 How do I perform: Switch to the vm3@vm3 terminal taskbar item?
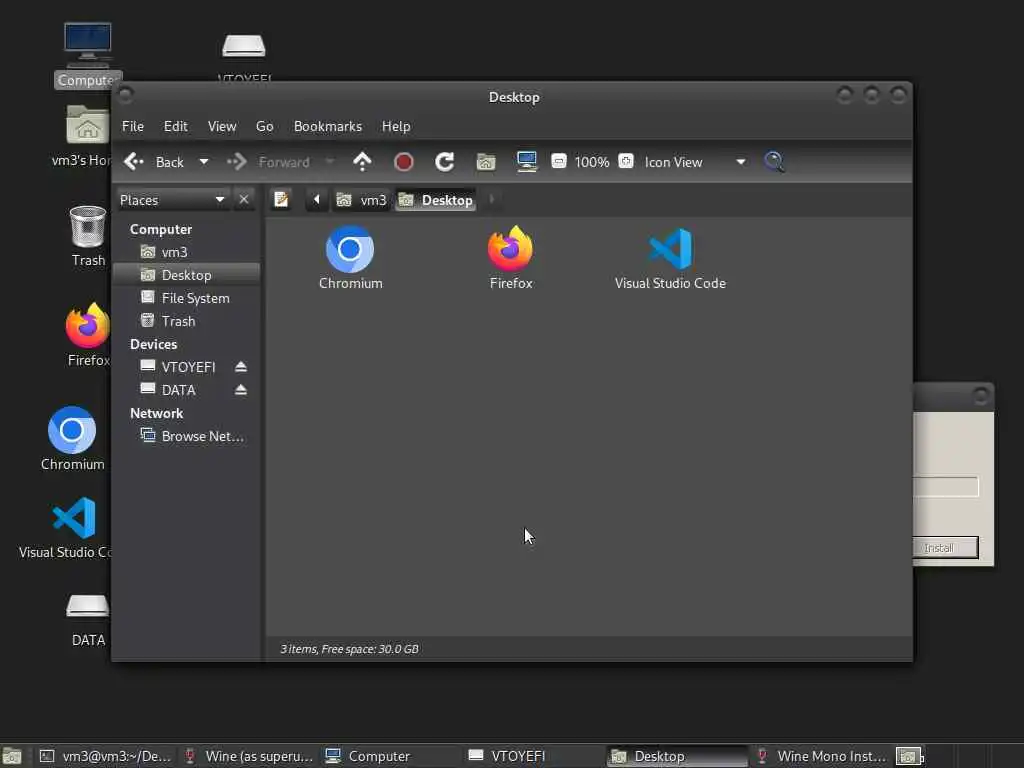(106, 756)
